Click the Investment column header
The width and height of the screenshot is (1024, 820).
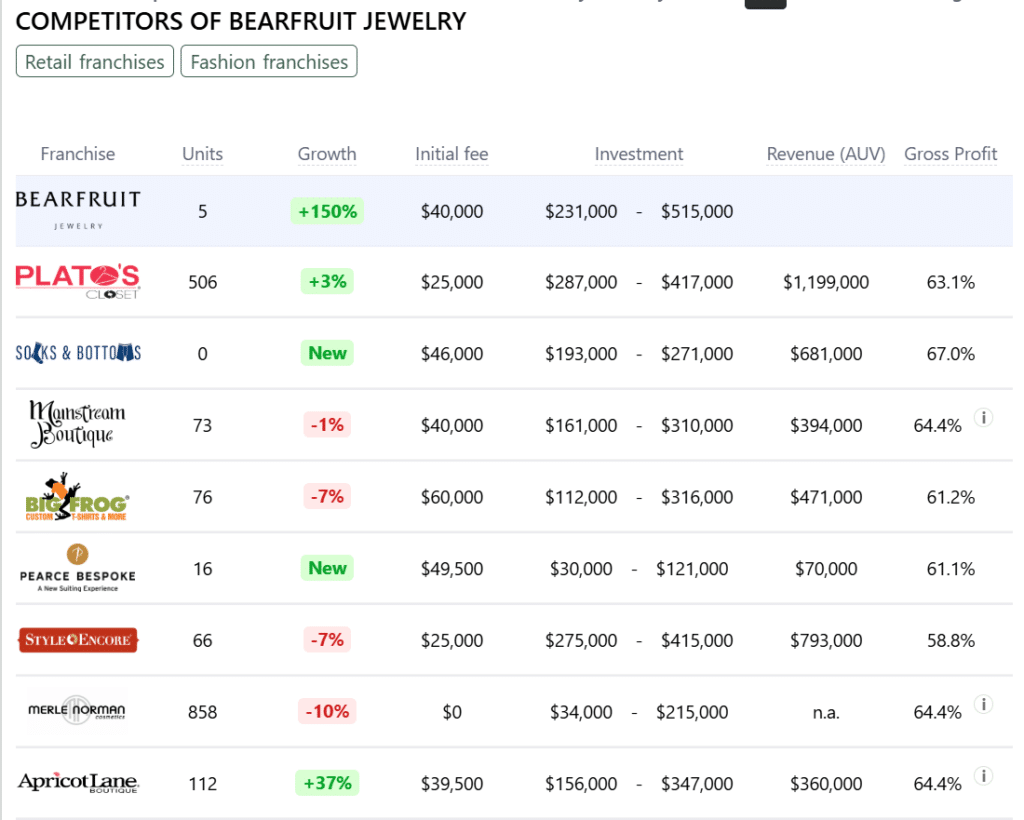pos(639,154)
